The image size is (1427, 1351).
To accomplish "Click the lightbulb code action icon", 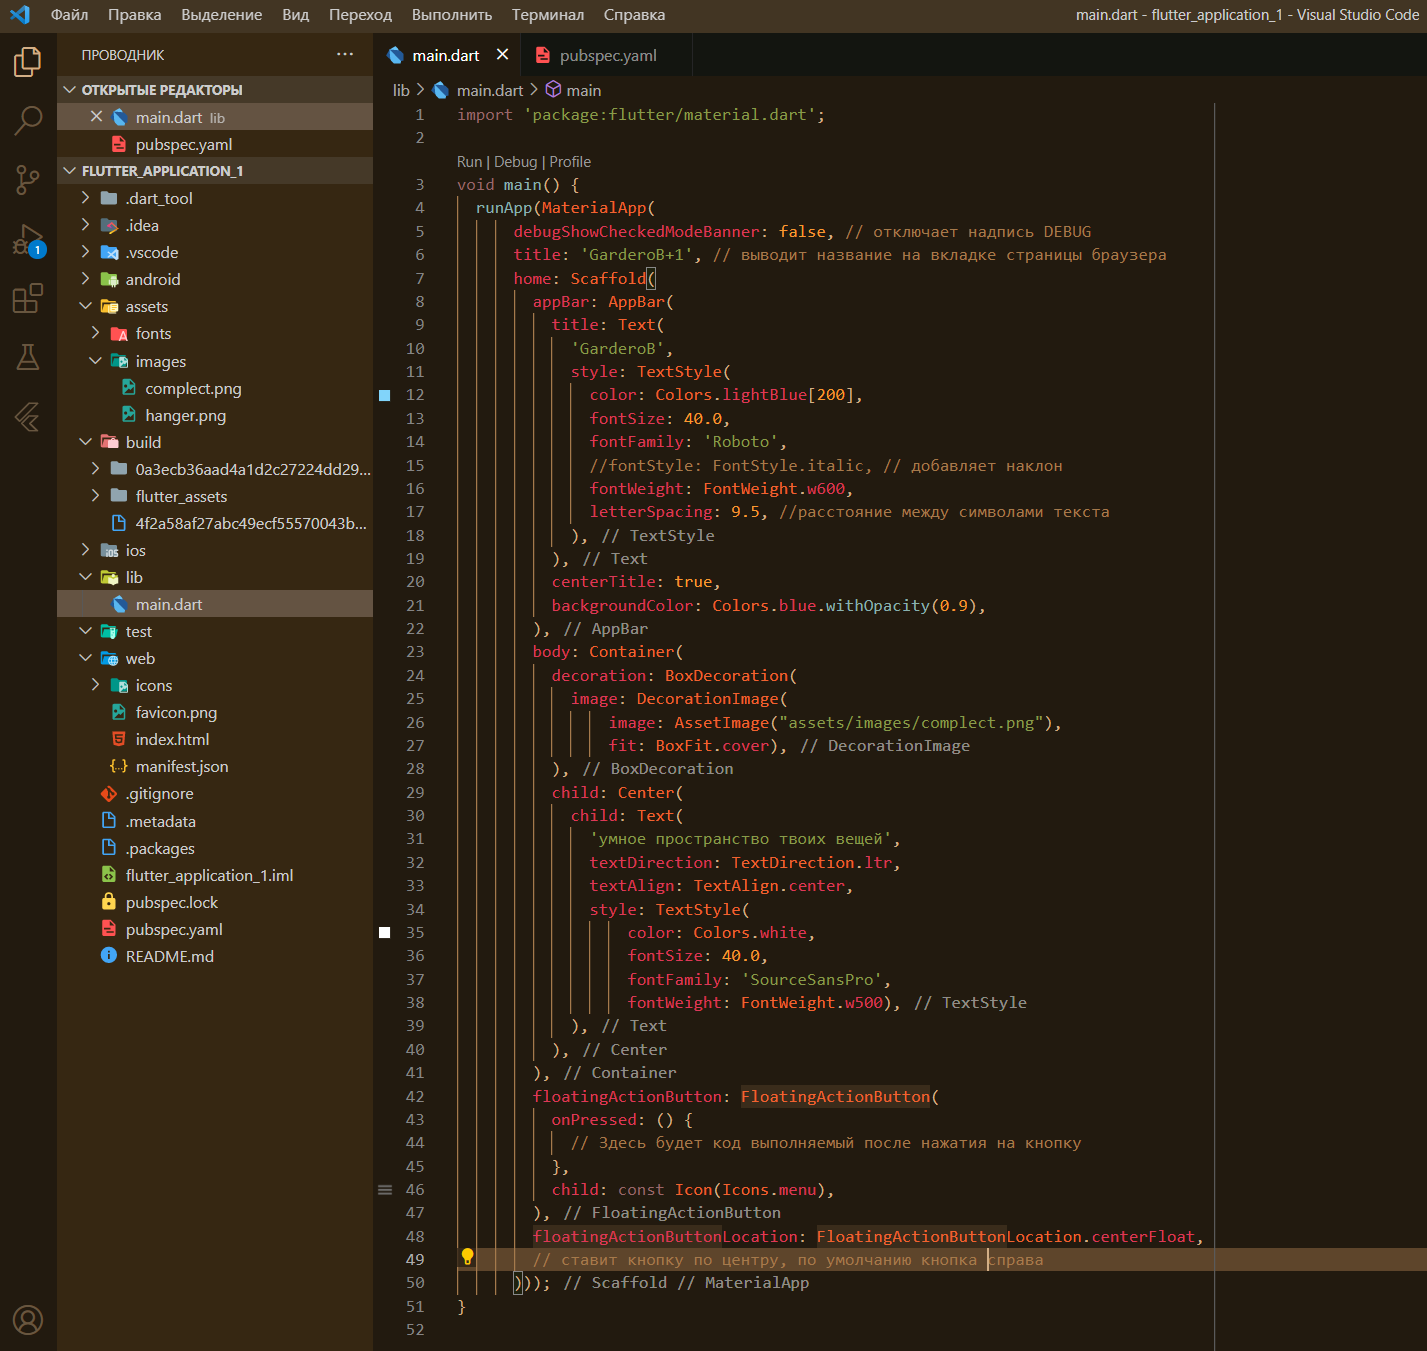I will (x=467, y=1257).
